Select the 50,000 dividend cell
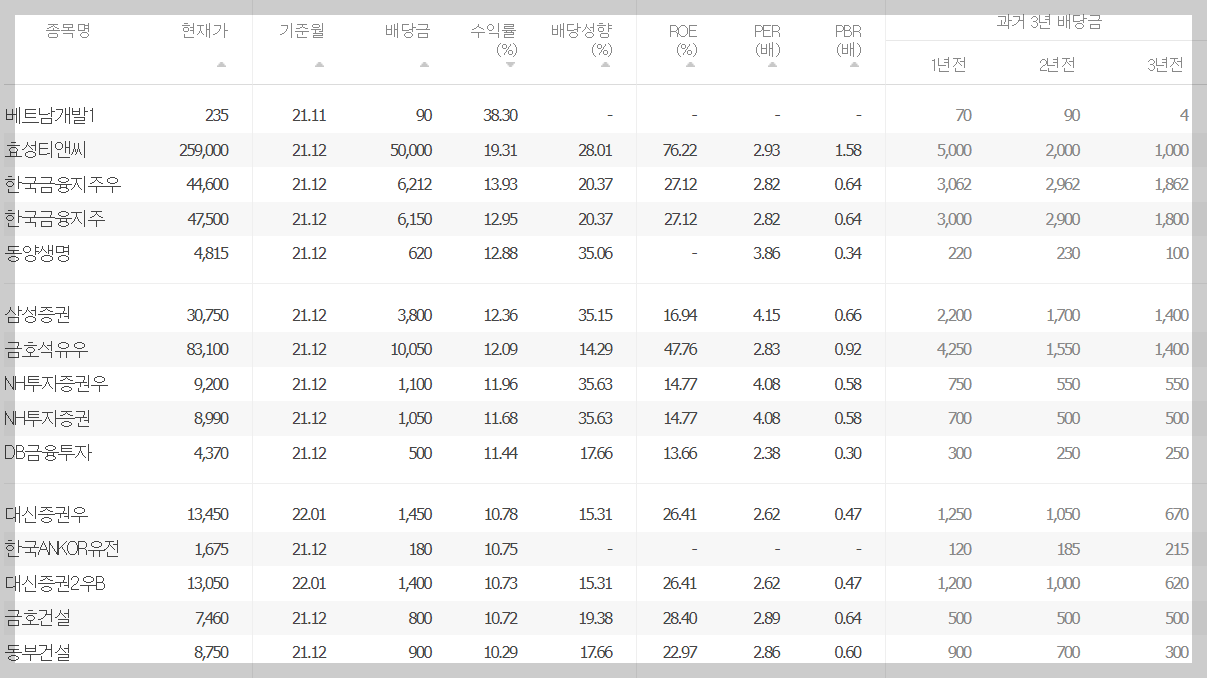This screenshot has height=678, width=1207. click(412, 151)
